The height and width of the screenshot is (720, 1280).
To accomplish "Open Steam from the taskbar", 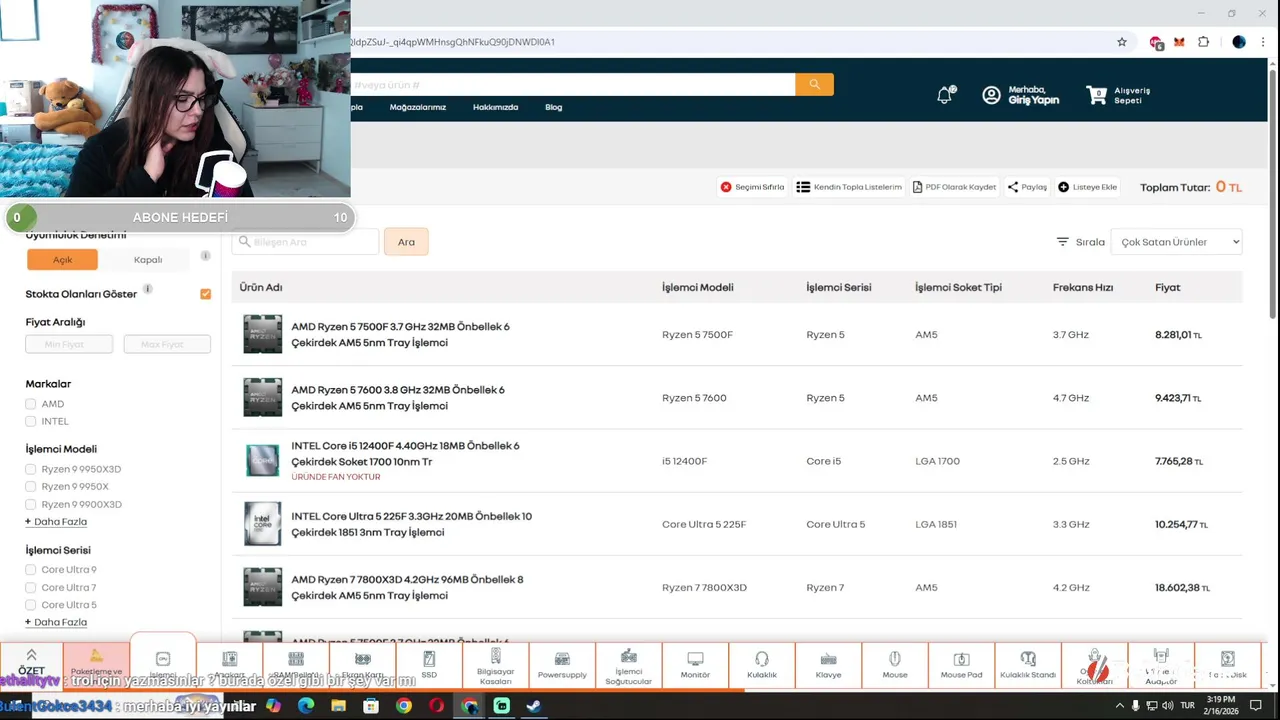I will coord(534,706).
